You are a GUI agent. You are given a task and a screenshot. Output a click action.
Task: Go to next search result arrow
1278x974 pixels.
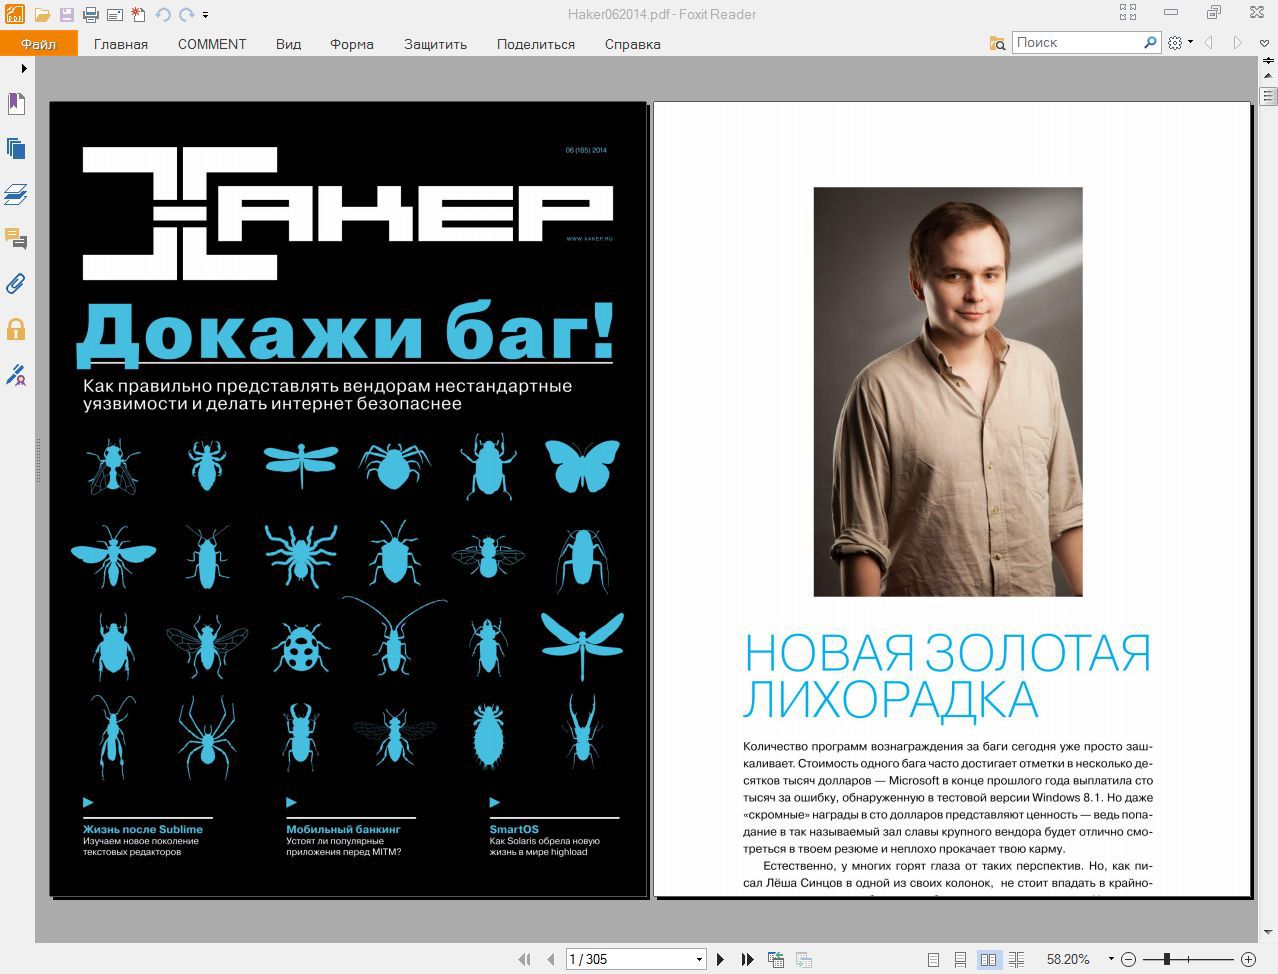(1237, 43)
